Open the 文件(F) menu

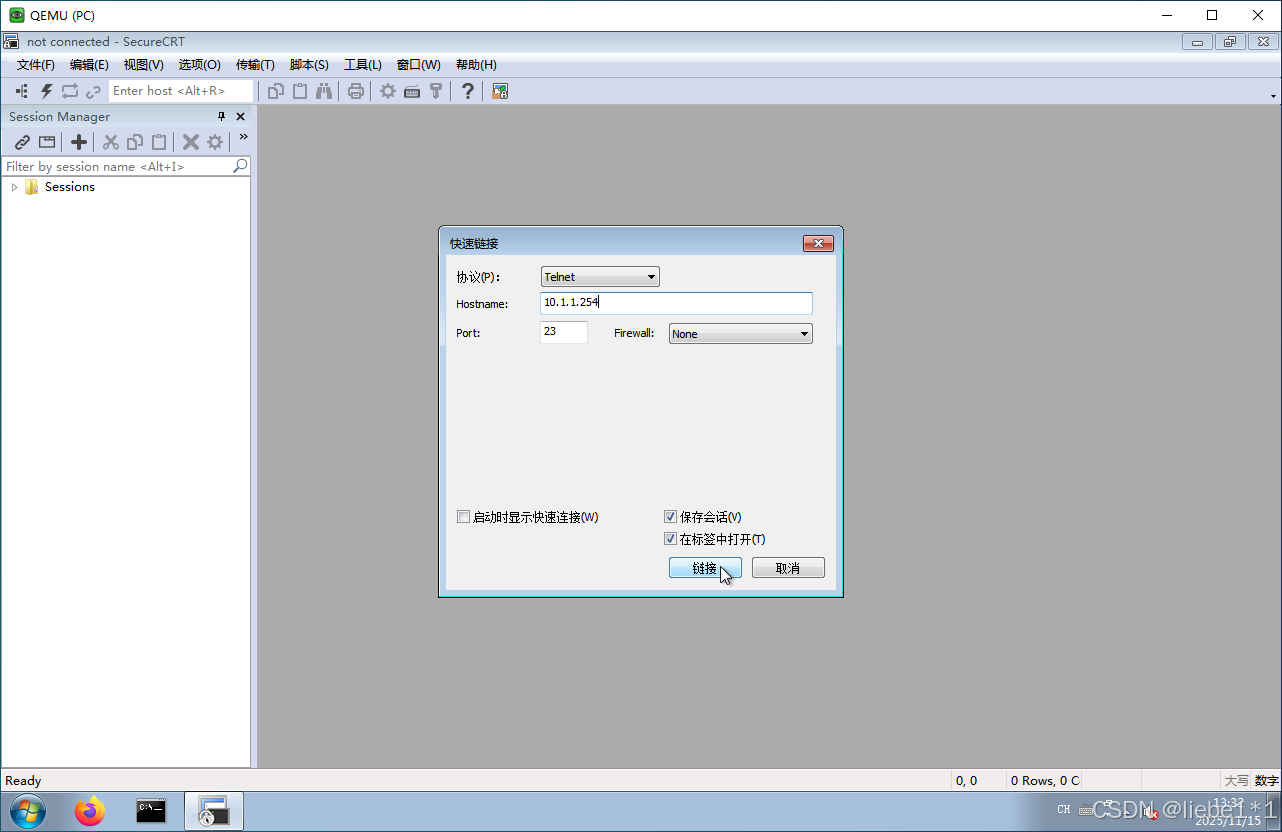(35, 65)
